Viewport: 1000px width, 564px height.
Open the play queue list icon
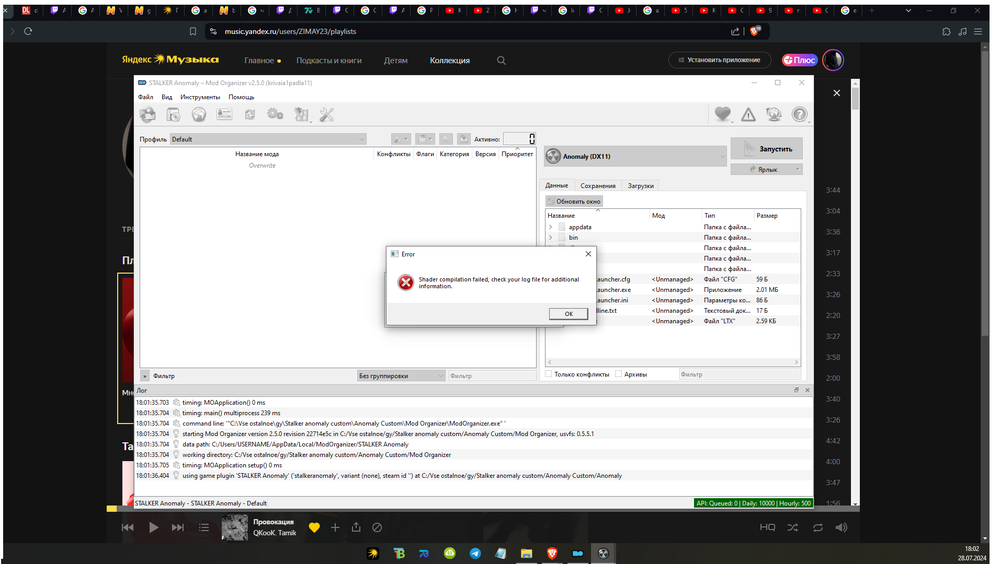coord(203,527)
